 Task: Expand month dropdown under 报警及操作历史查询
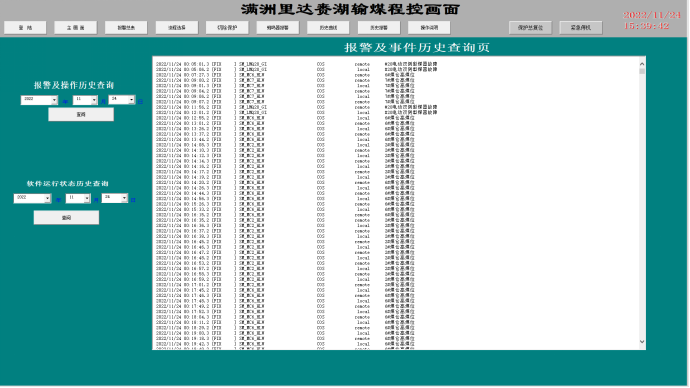94,100
